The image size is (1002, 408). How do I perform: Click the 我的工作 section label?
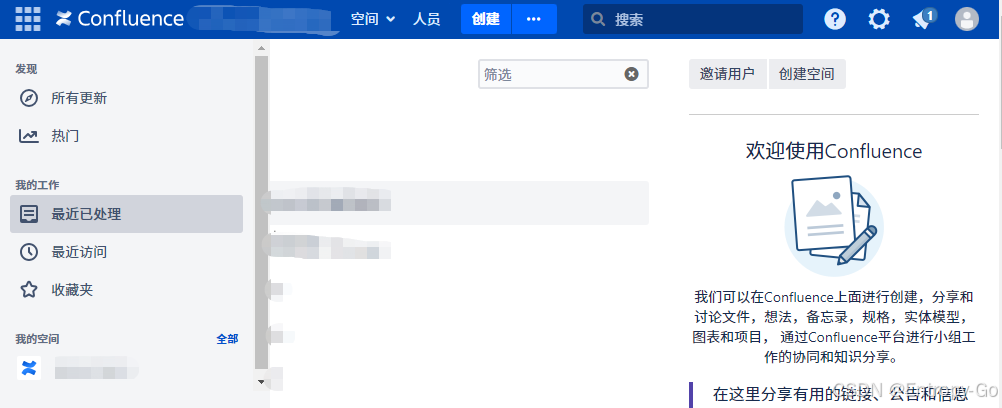click(37, 185)
